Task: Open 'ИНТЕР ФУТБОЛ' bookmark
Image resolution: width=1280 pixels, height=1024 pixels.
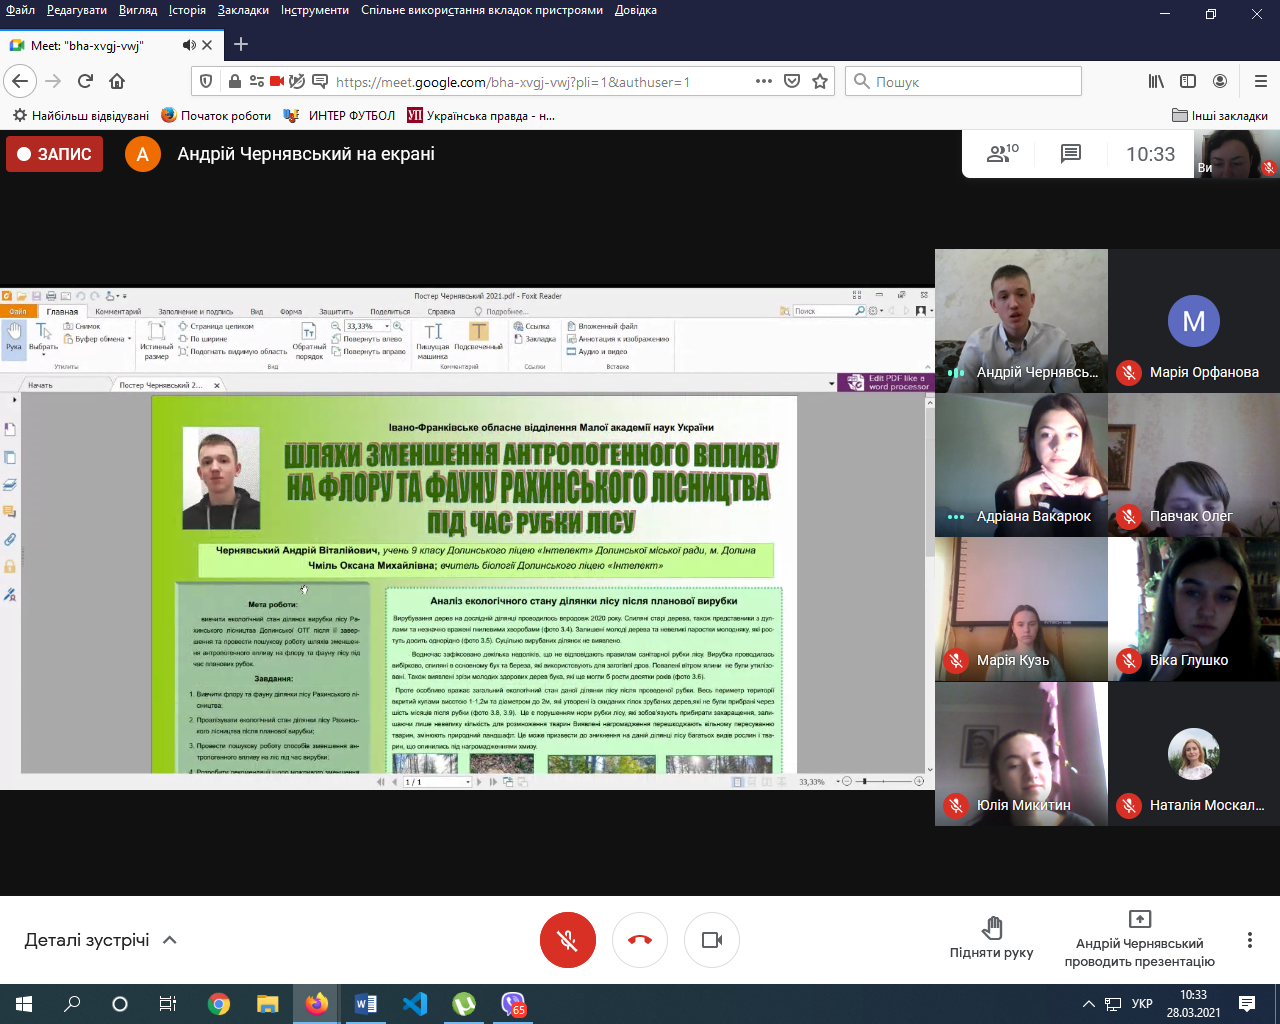Action: [x=340, y=115]
